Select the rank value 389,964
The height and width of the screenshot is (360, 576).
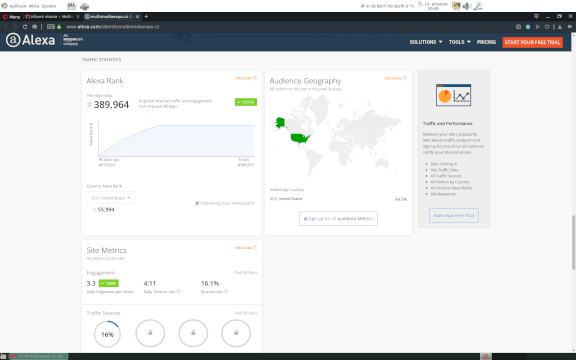[x=111, y=105]
